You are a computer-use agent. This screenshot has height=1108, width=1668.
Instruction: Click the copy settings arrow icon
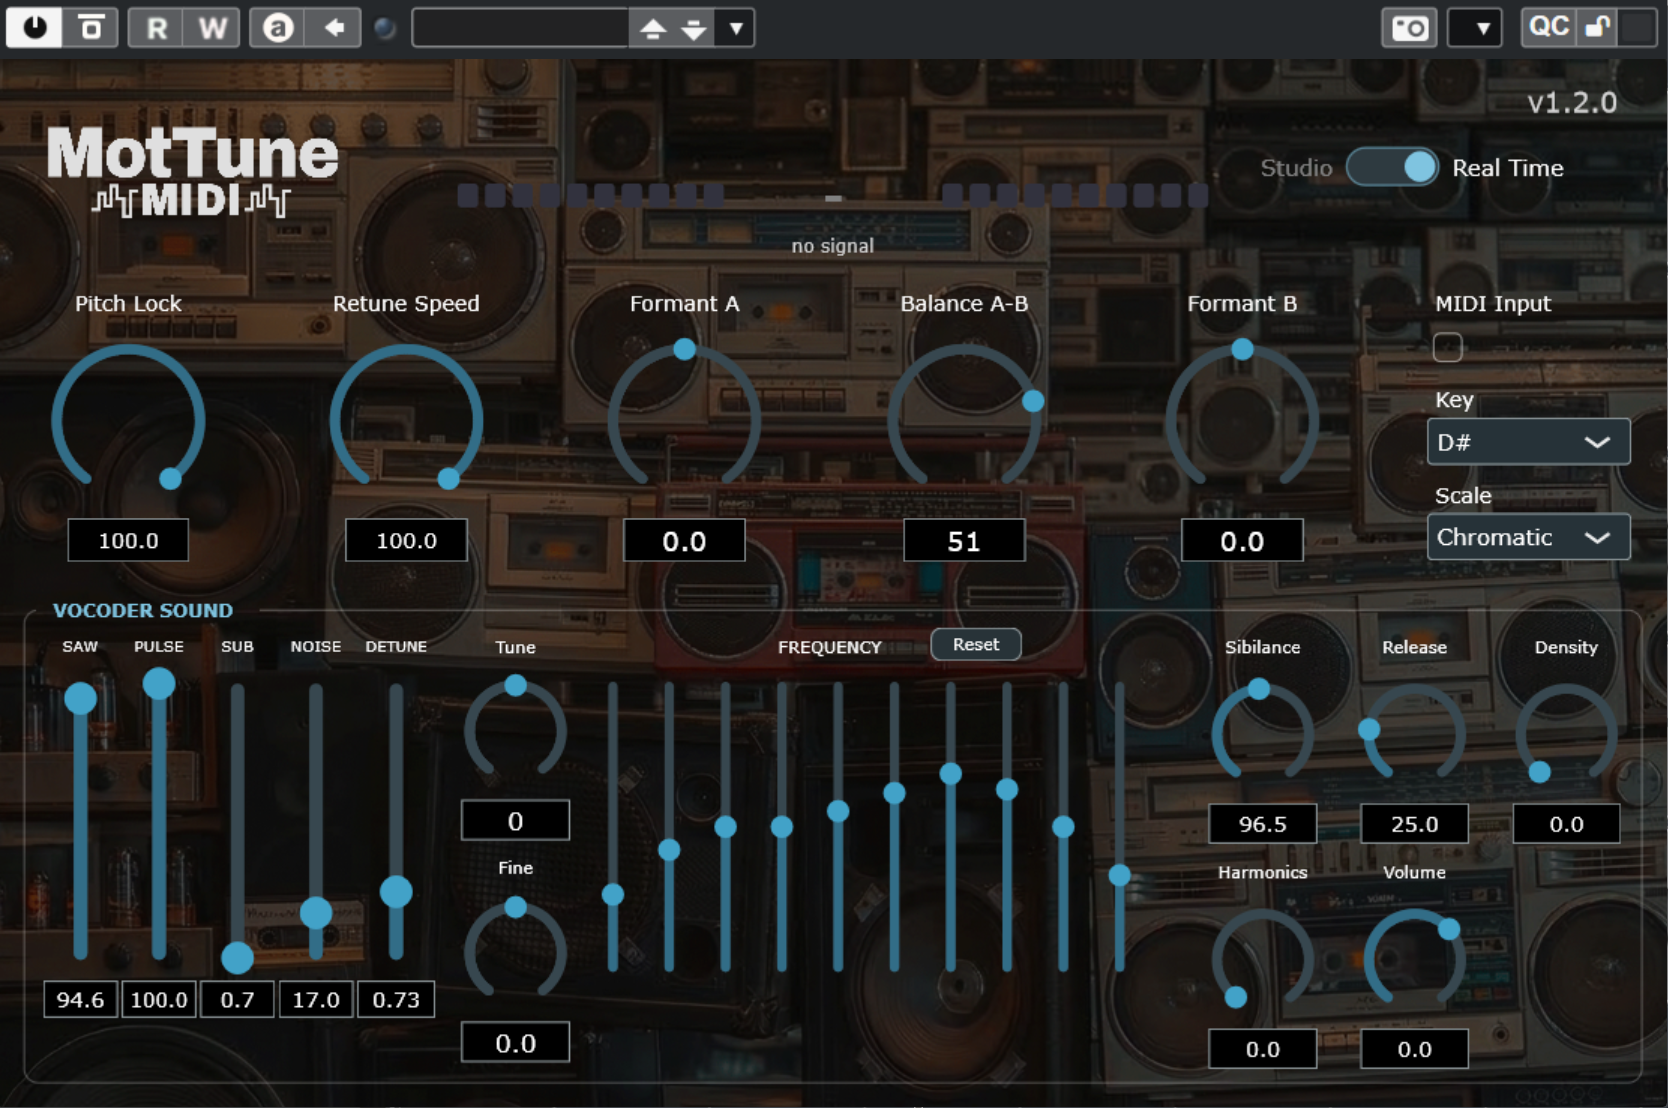click(x=333, y=27)
